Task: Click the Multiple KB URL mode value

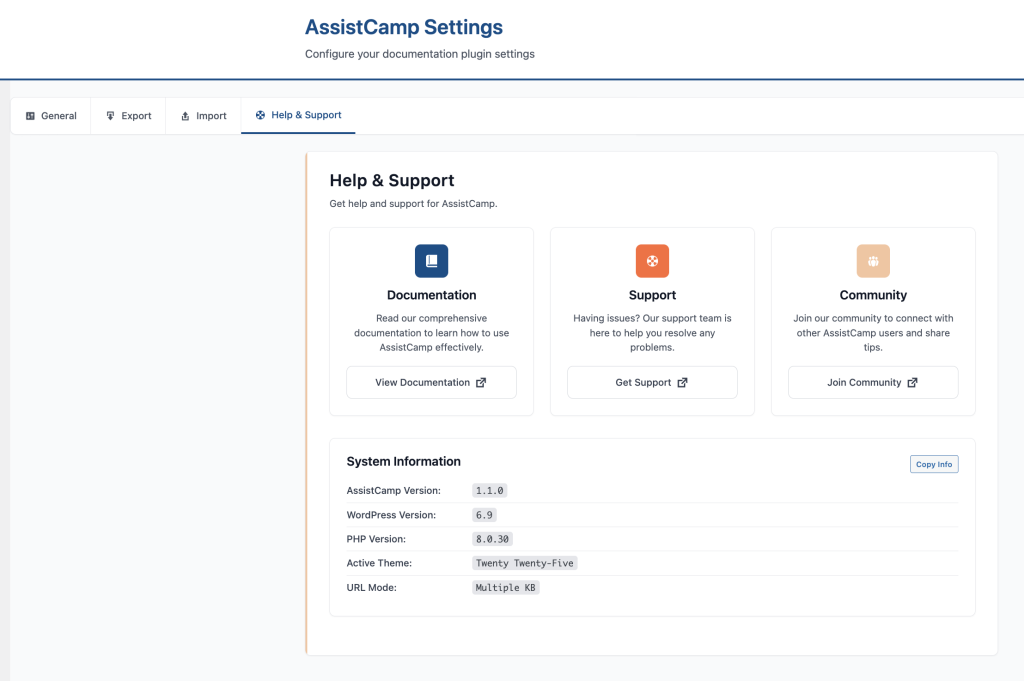Action: point(505,588)
